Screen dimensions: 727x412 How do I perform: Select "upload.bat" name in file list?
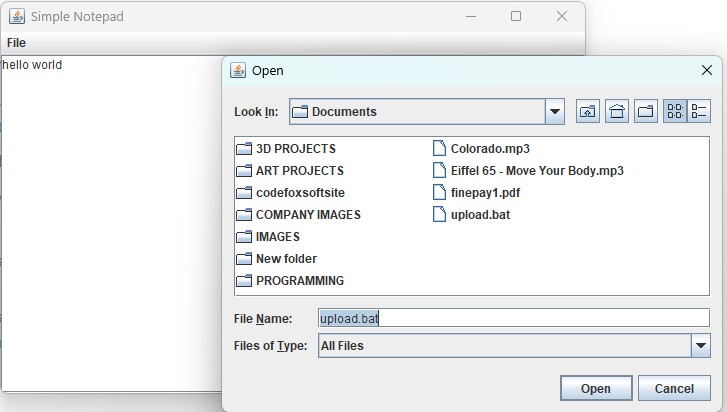pos(480,215)
